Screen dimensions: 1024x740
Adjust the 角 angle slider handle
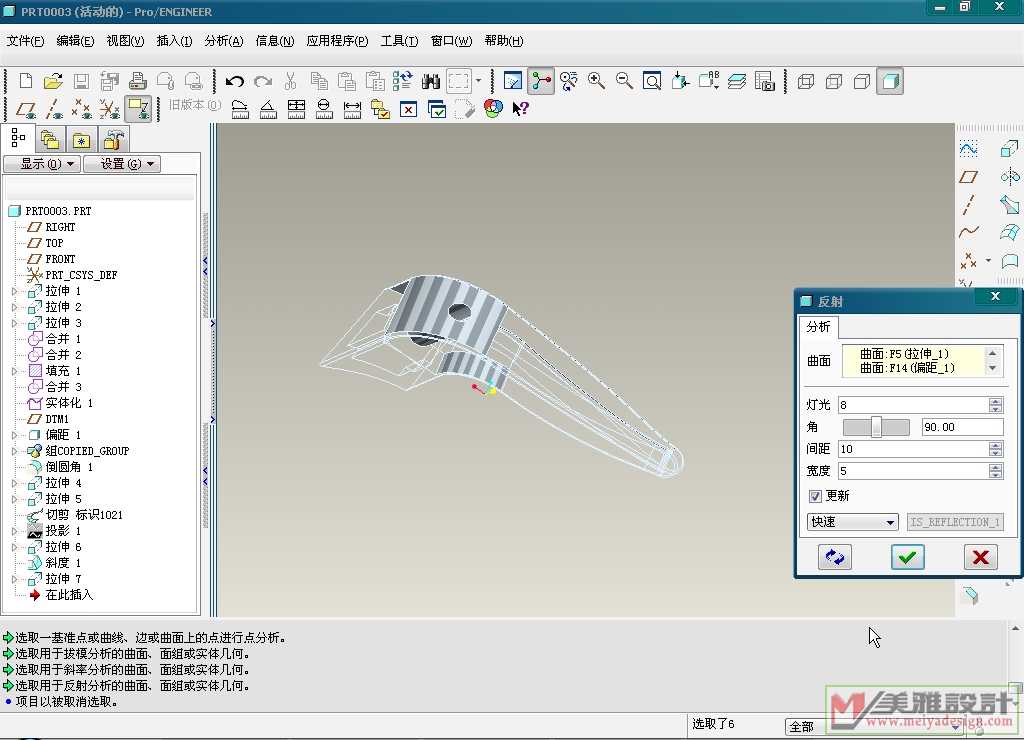(x=876, y=427)
